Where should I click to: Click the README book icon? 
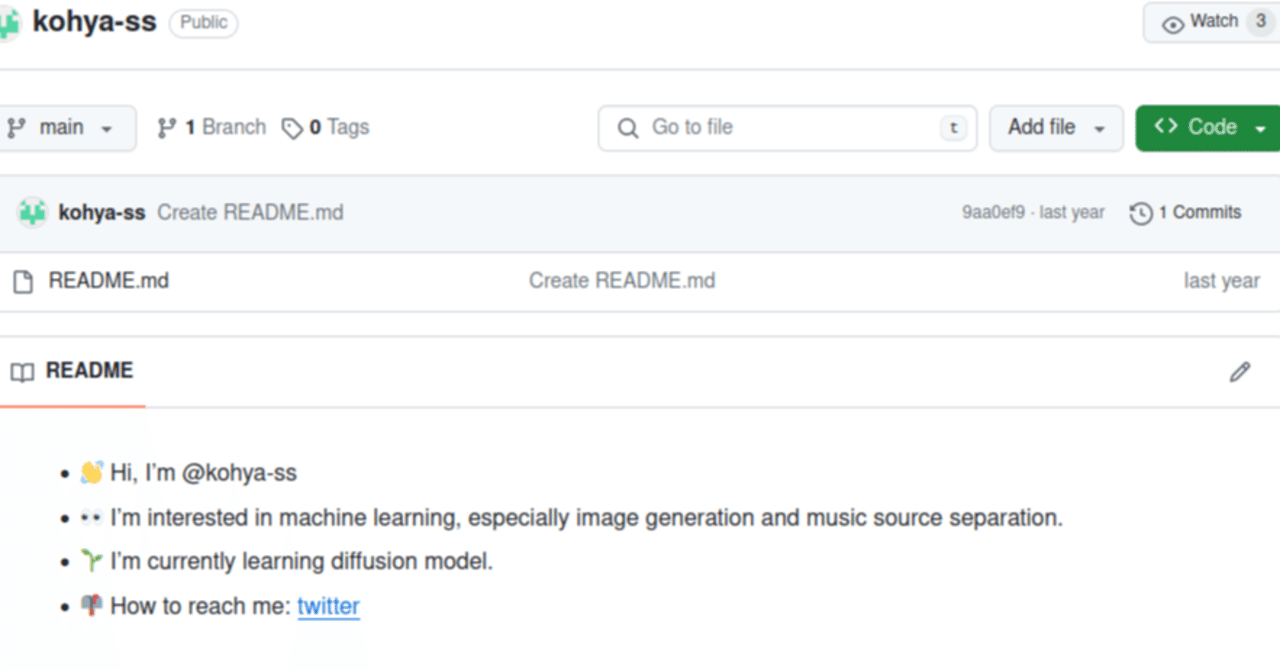pos(22,372)
